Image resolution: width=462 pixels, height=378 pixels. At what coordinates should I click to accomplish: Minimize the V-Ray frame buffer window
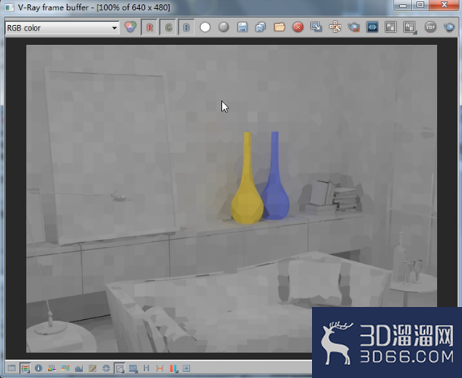point(403,5)
